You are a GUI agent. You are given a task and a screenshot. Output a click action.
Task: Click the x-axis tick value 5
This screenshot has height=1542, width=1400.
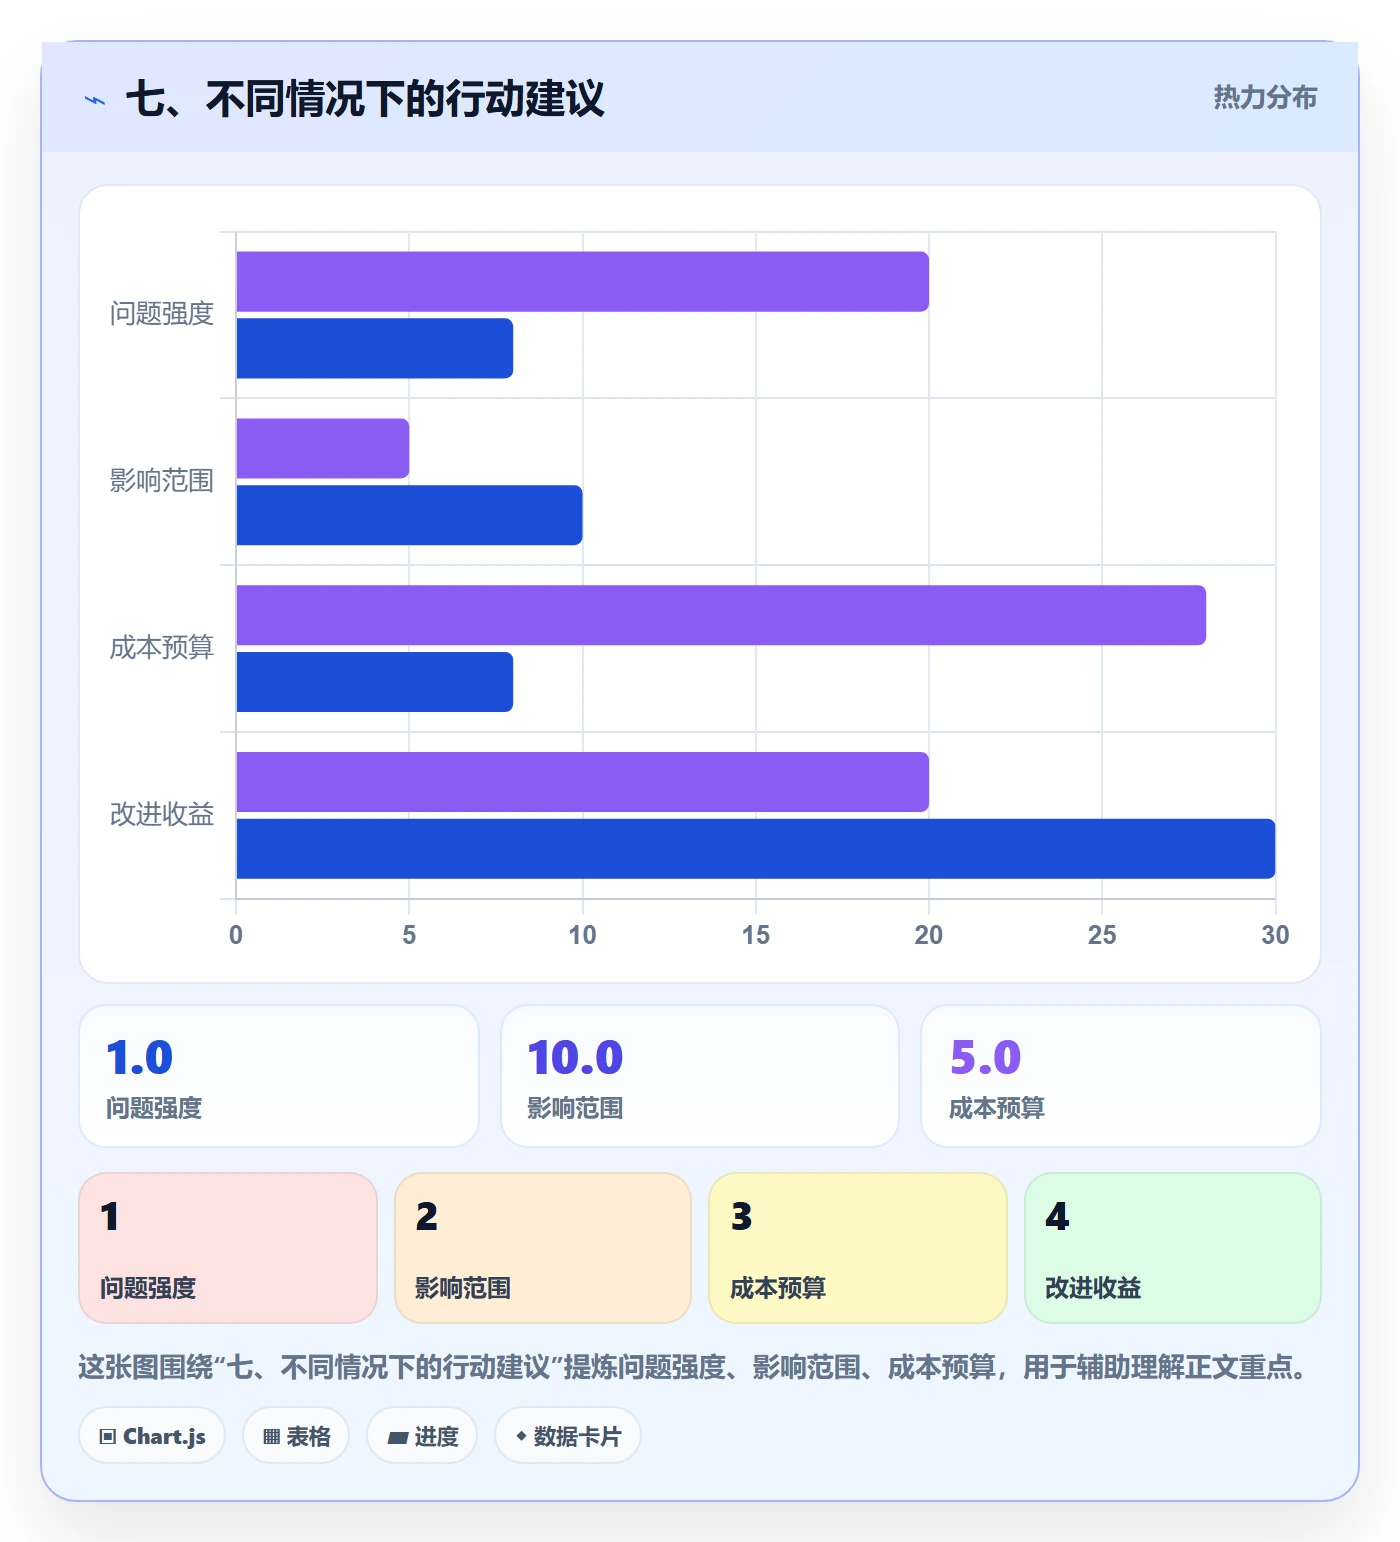(x=409, y=935)
